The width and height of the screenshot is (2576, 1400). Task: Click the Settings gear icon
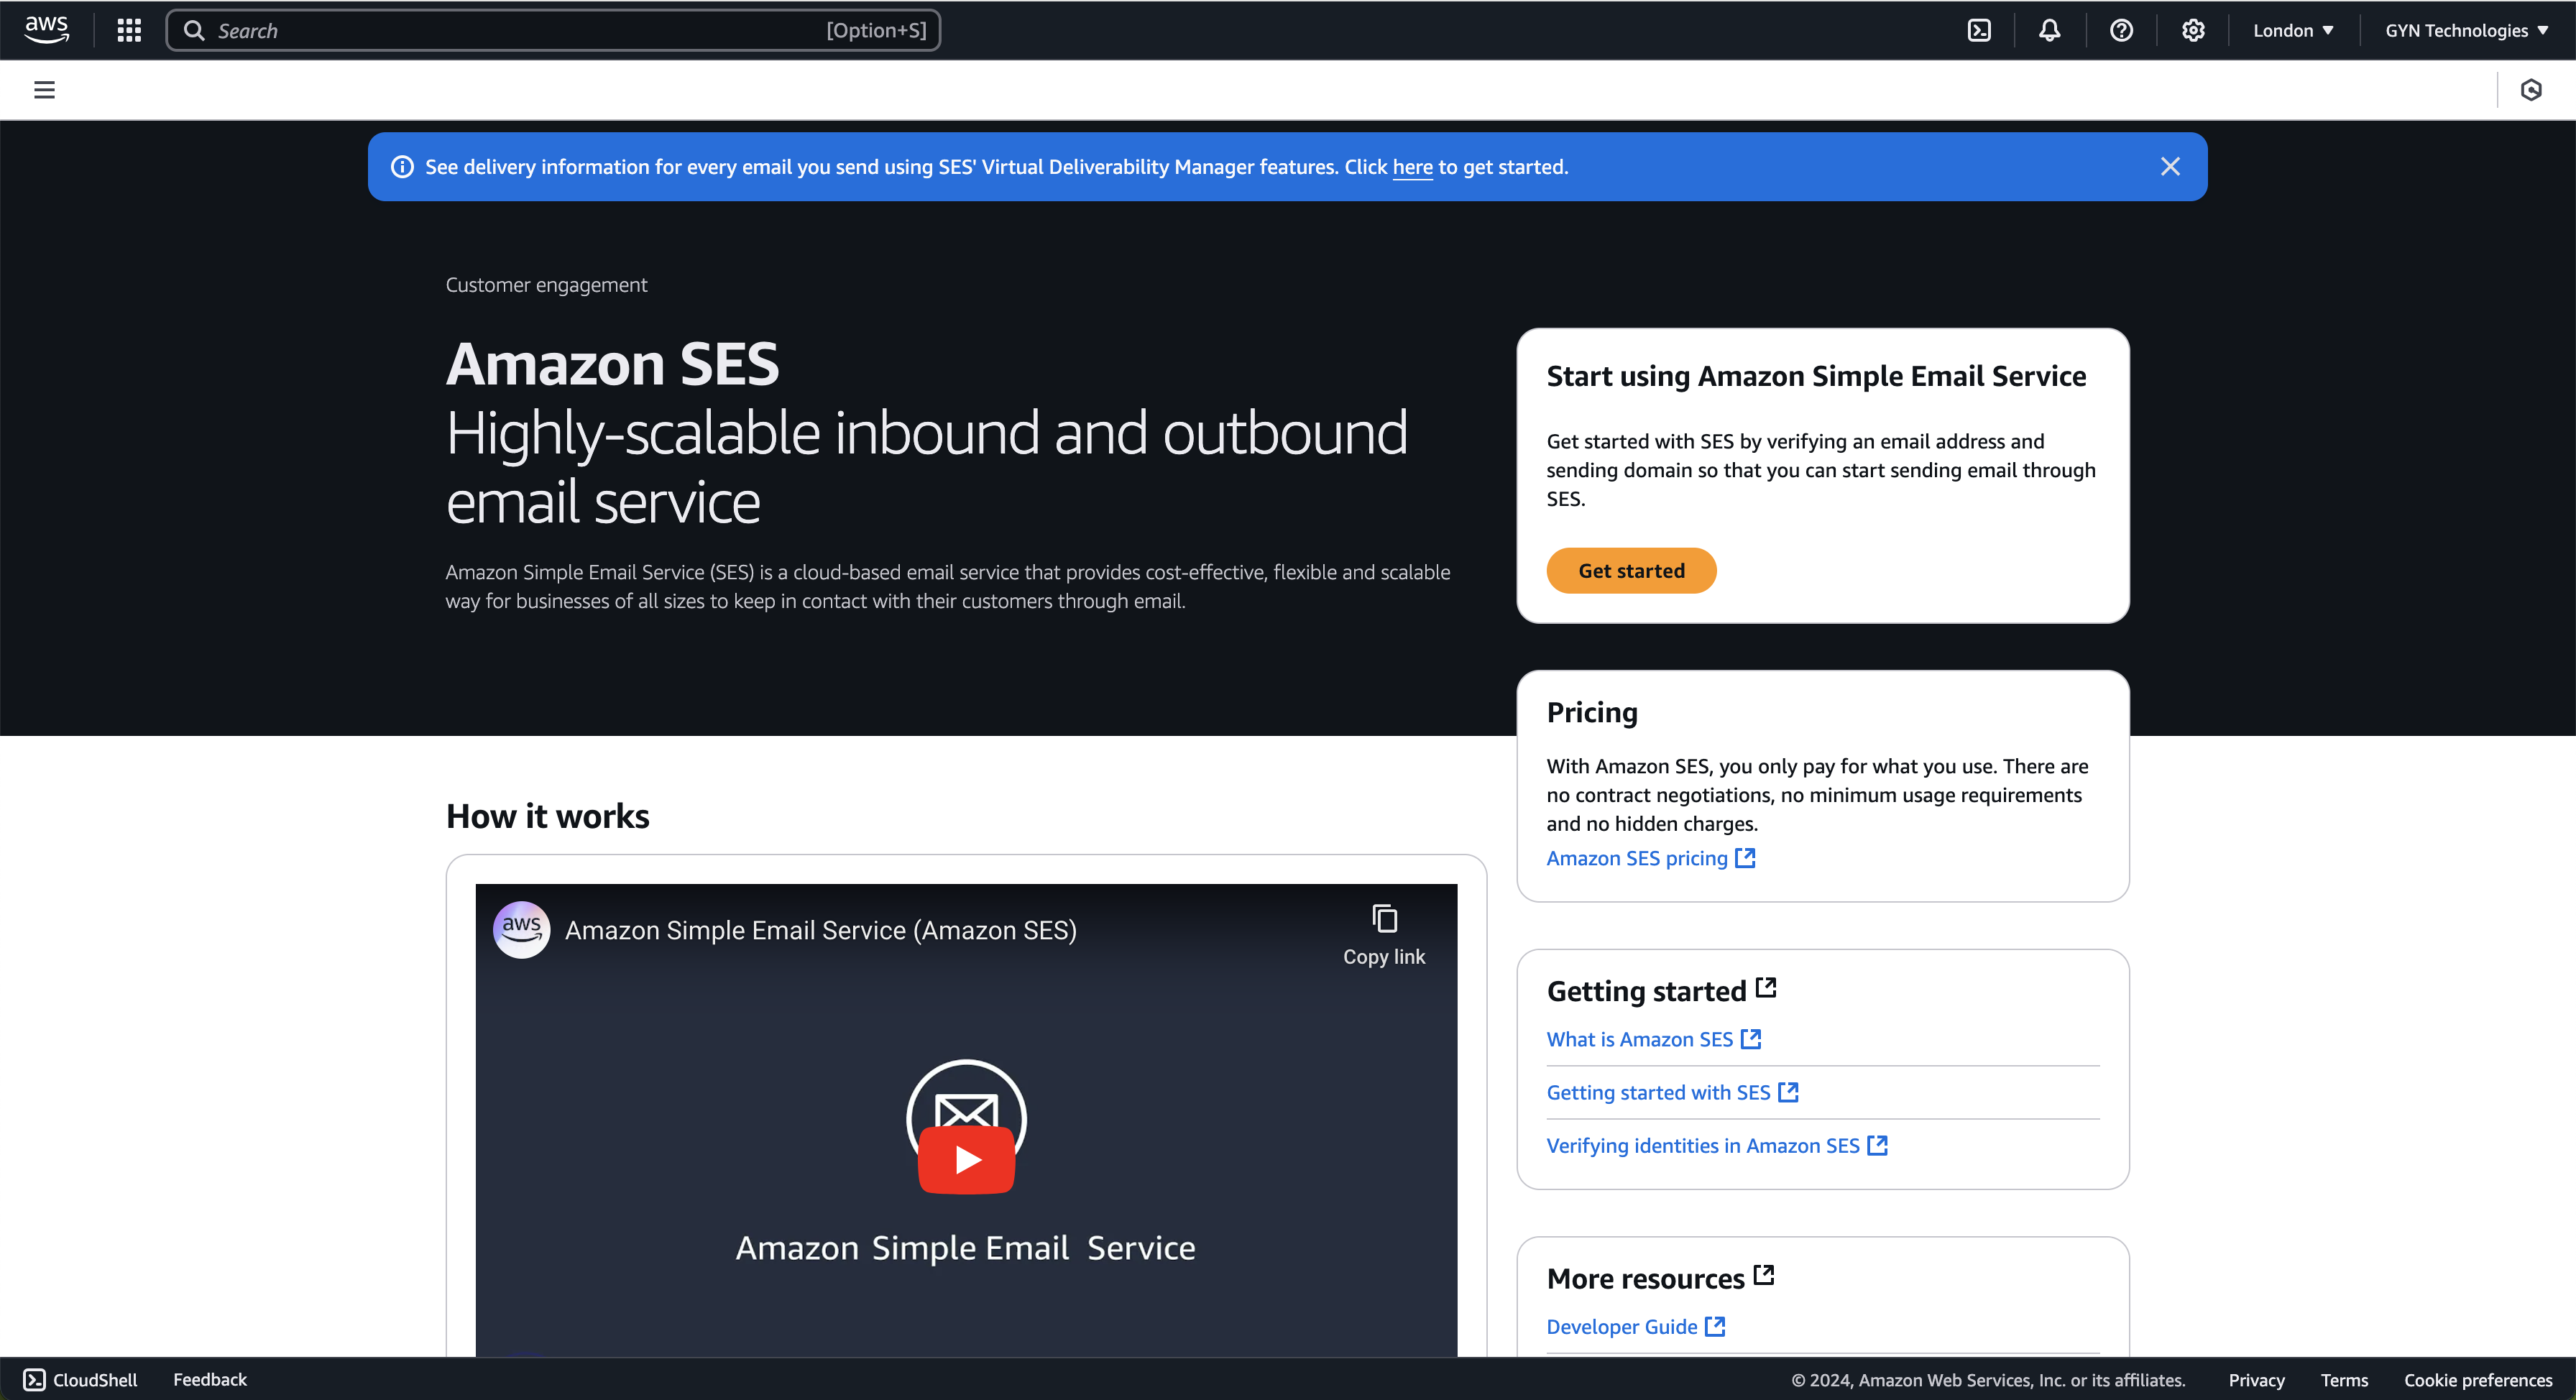point(2193,29)
